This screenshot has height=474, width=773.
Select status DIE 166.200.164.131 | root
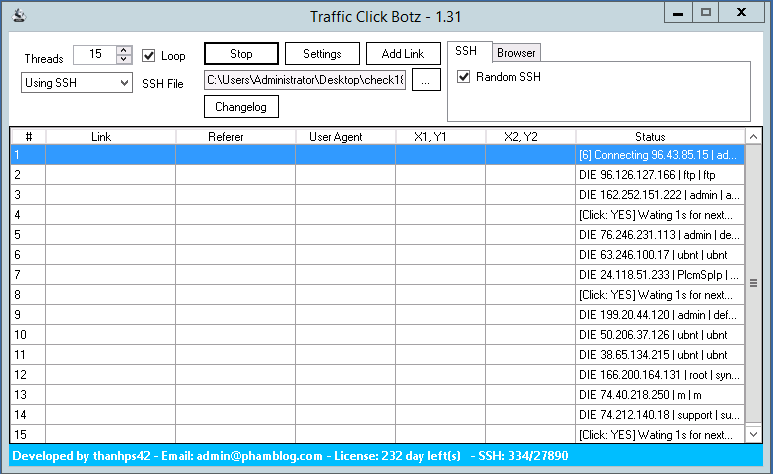(x=660, y=374)
